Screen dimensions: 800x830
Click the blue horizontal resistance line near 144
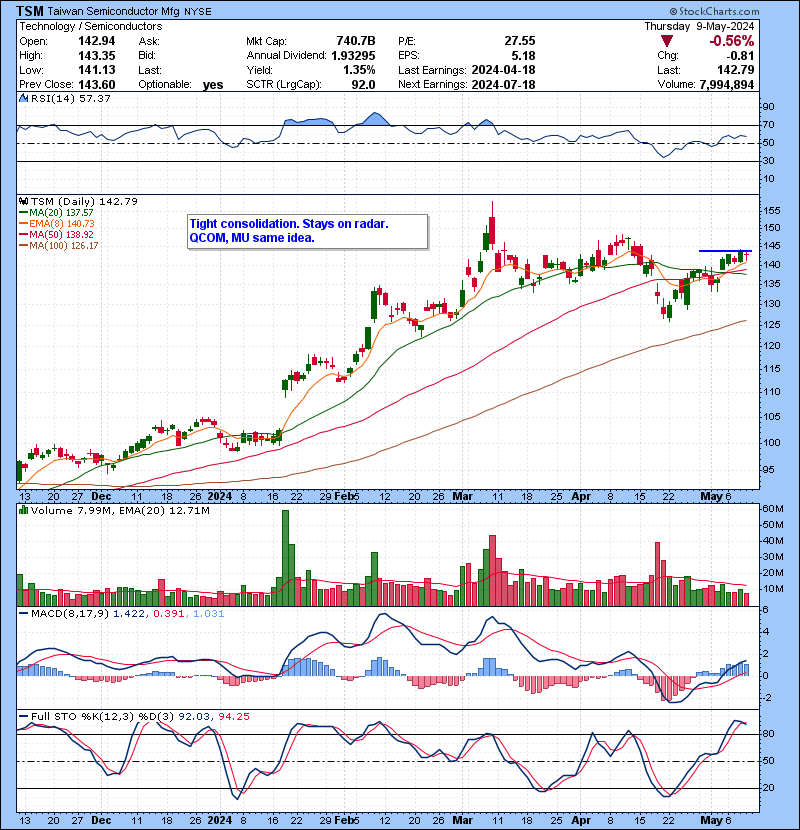725,251
